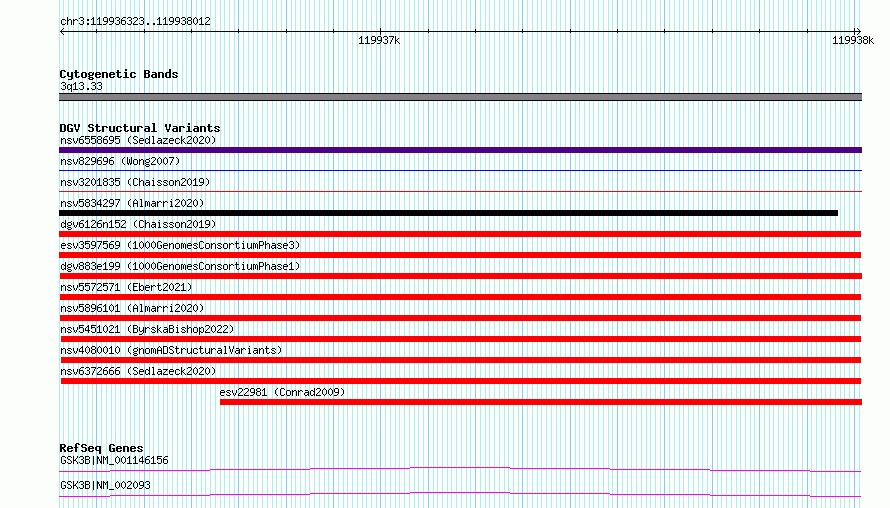The width and height of the screenshot is (890, 508).
Task: Open the DGV Structural Variants track heading
Action: [x=140, y=128]
